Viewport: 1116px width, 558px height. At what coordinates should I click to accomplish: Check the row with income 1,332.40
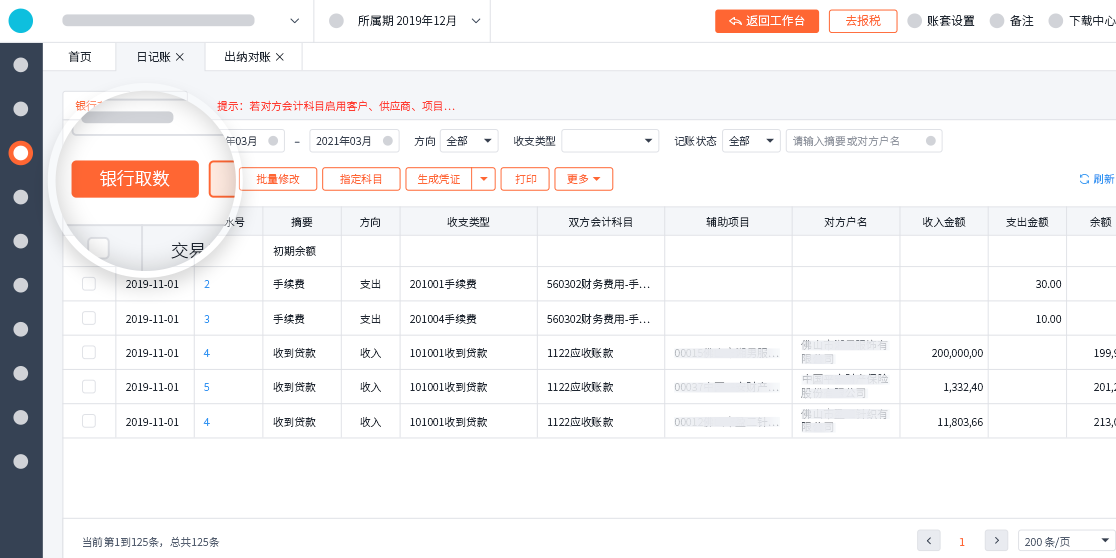(x=89, y=386)
